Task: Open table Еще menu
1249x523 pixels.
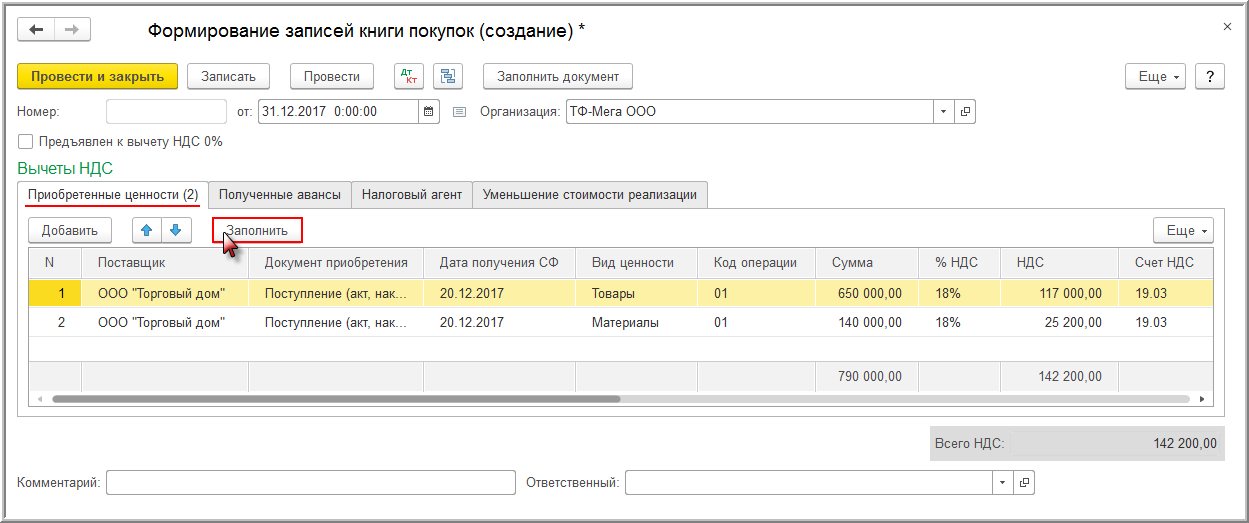Action: coord(1184,230)
